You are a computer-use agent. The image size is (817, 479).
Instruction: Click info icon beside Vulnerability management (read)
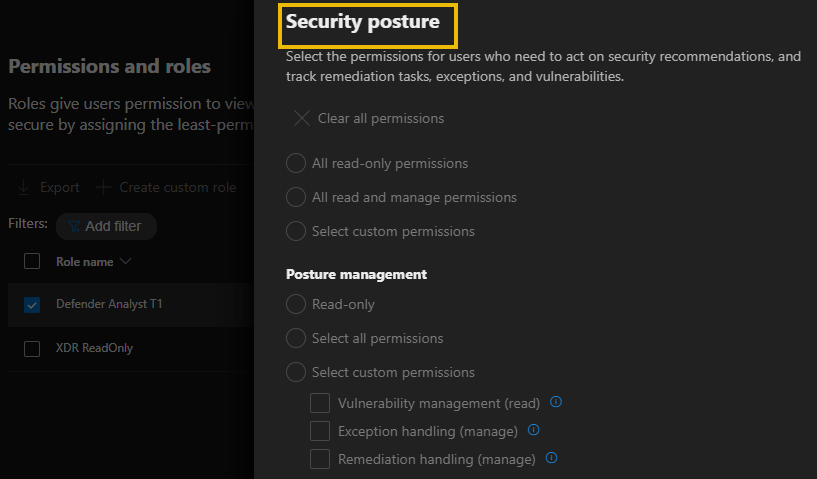point(556,403)
